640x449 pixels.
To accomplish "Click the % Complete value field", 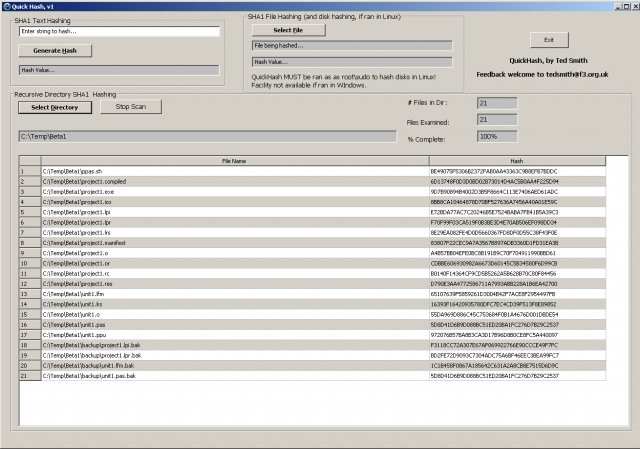I will coord(497,136).
